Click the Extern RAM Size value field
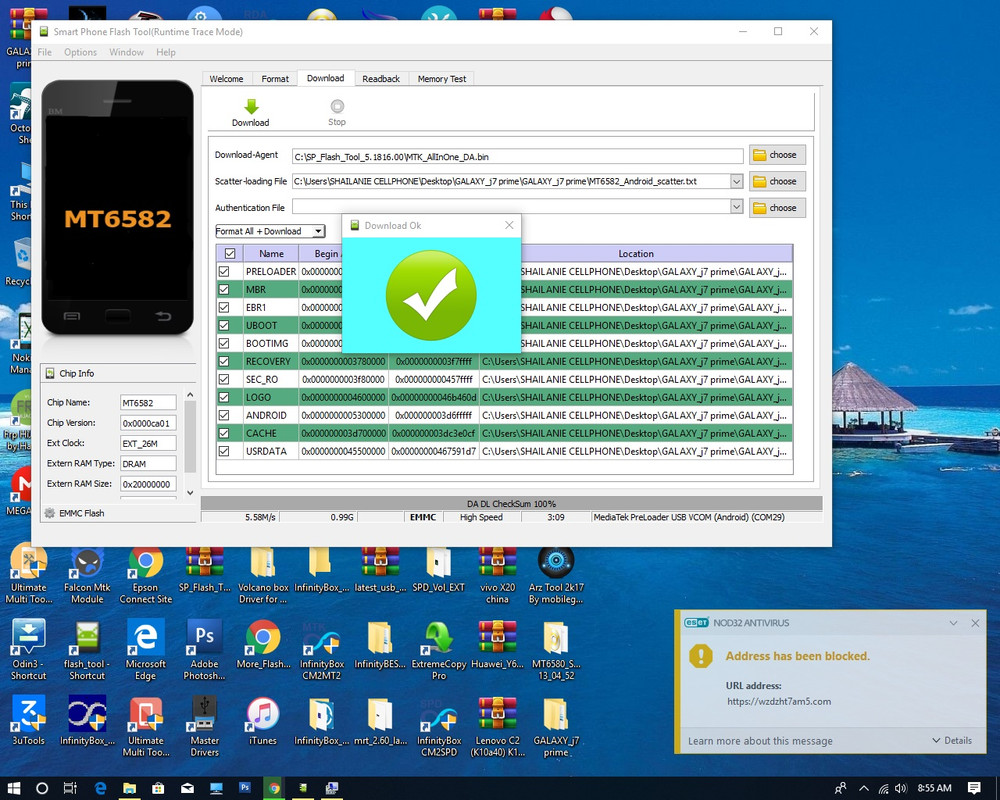This screenshot has width=1000, height=800. tap(148, 484)
